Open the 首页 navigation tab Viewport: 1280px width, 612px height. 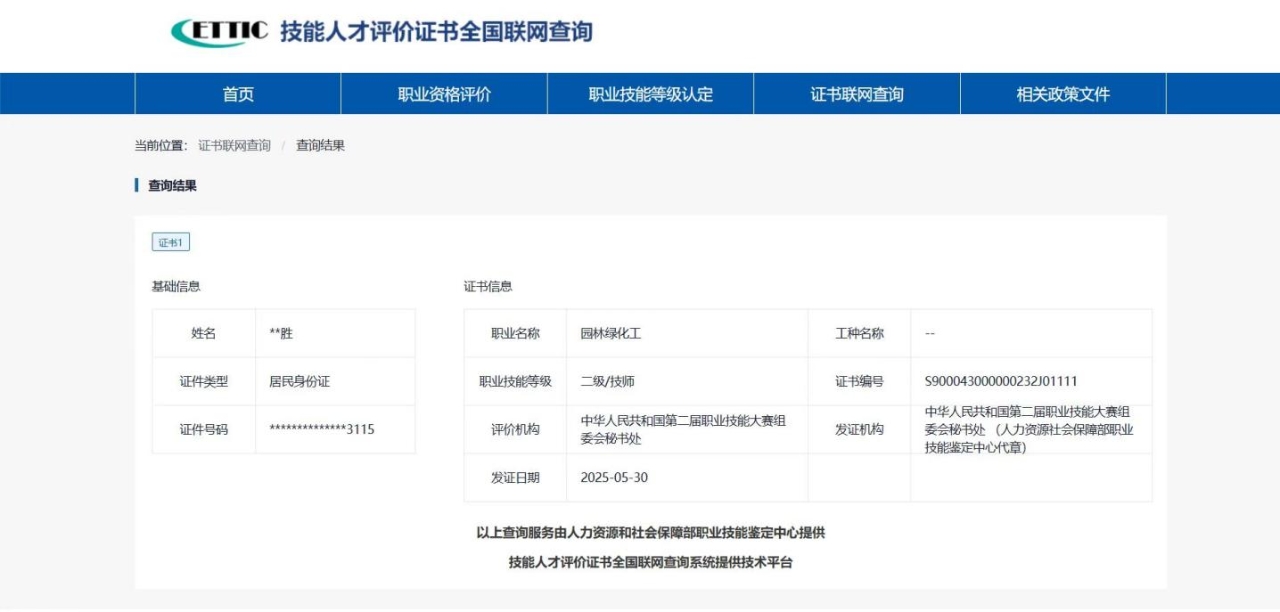click(x=238, y=94)
